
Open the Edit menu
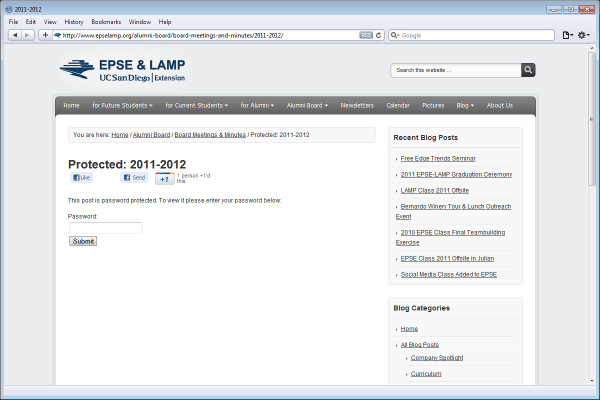pos(31,22)
